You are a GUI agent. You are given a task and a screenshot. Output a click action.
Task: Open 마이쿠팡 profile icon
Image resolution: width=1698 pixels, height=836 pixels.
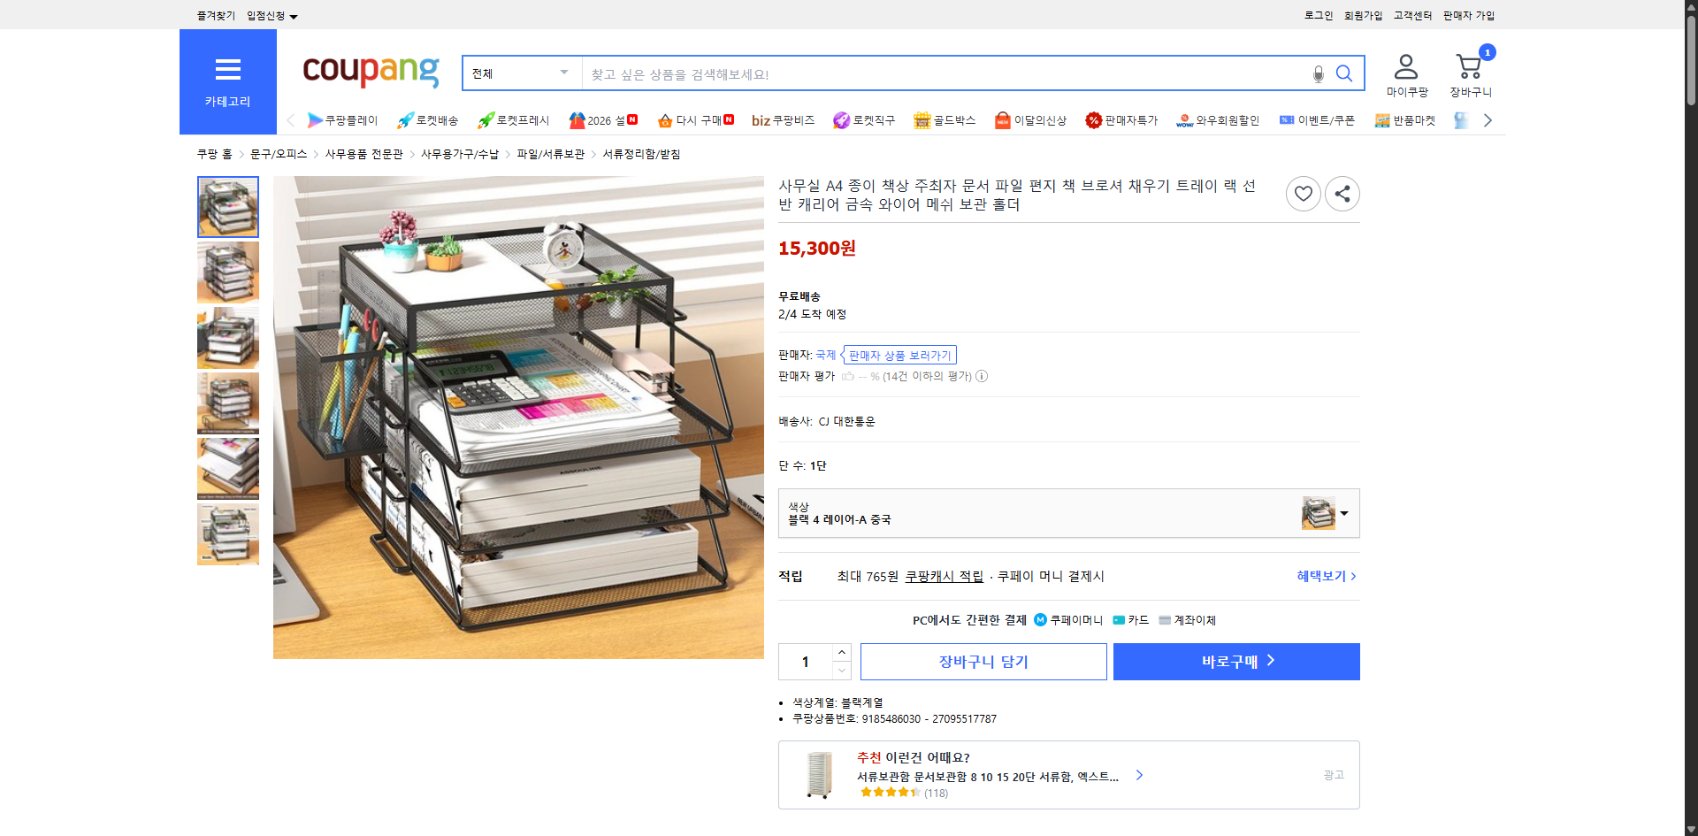pyautogui.click(x=1406, y=67)
